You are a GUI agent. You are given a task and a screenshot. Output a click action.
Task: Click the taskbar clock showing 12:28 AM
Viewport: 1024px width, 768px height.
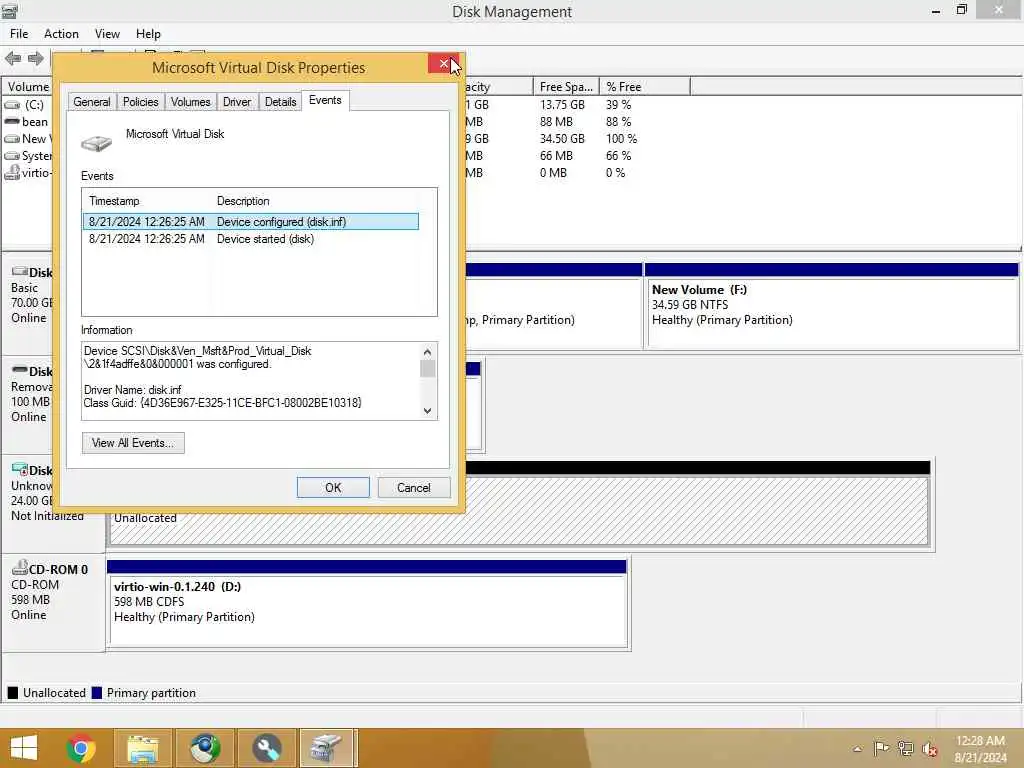point(980,749)
